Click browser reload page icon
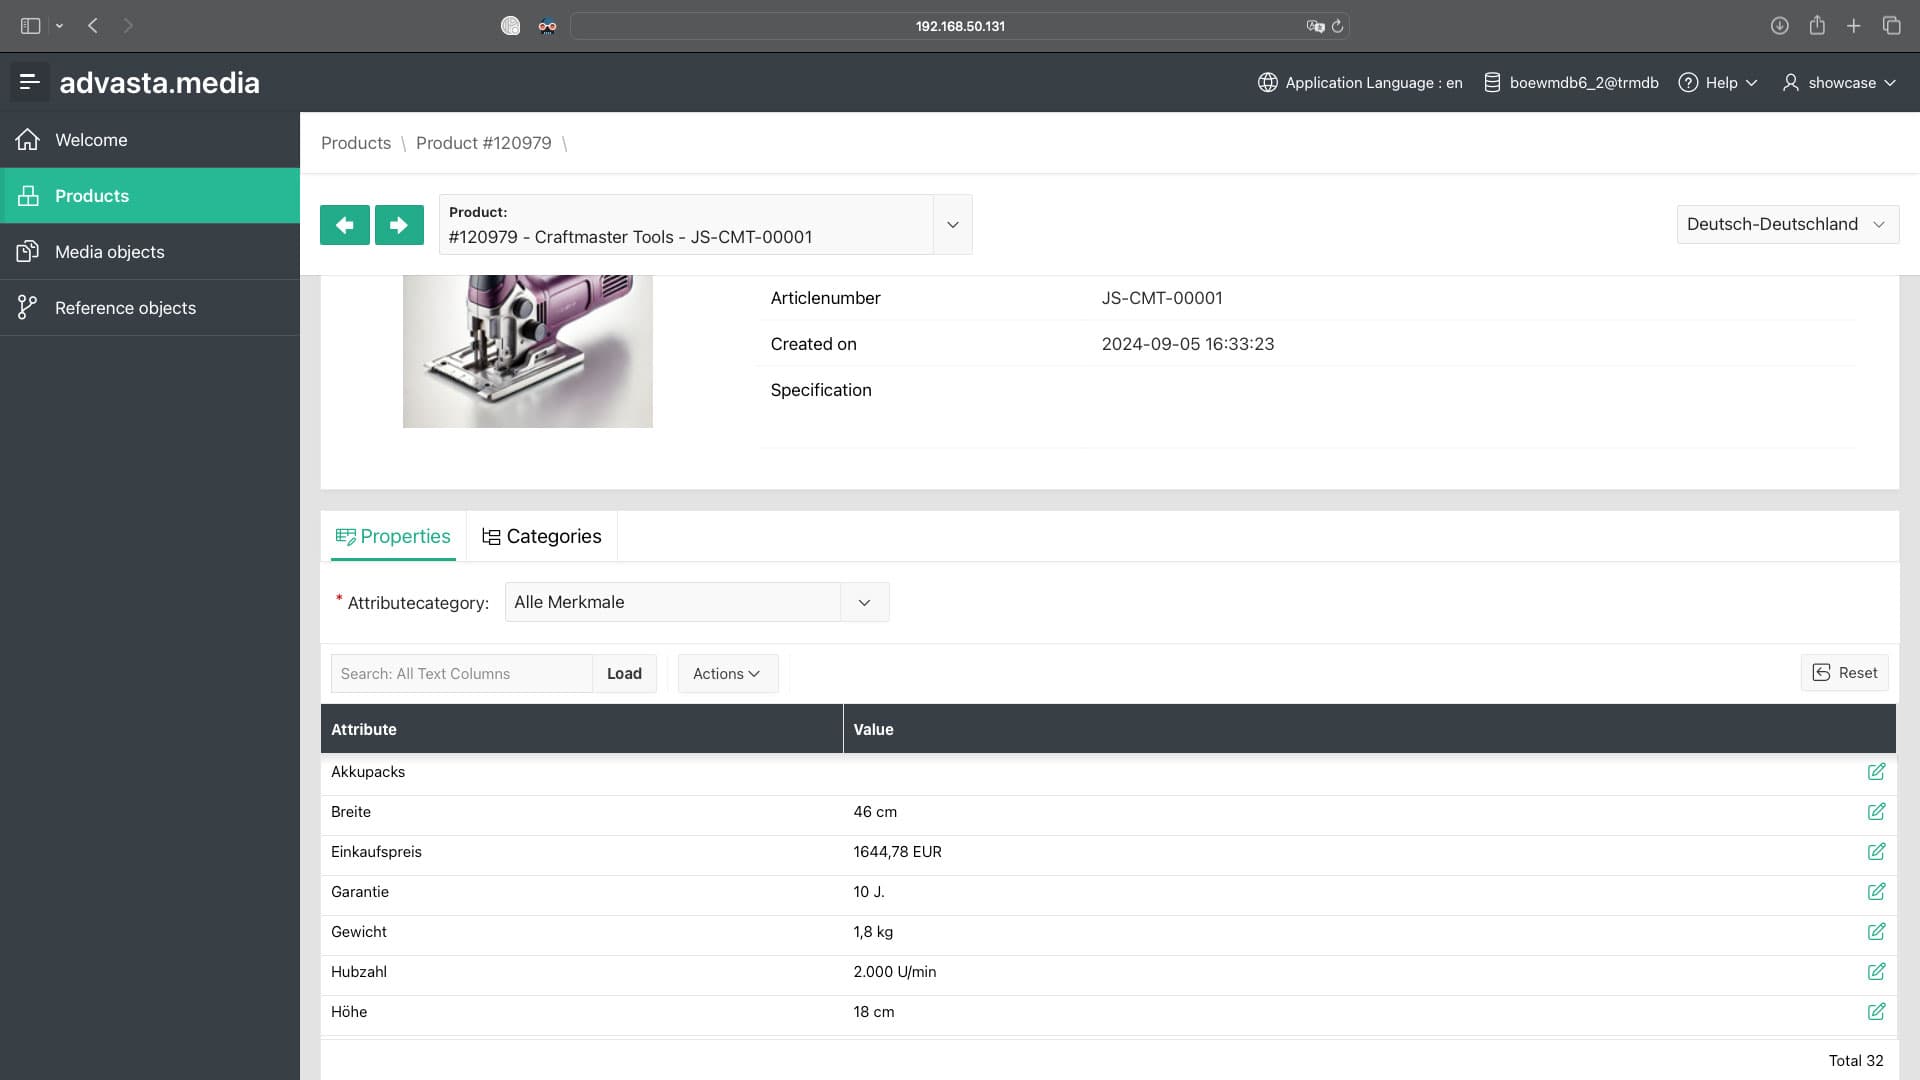This screenshot has height=1080, width=1920. point(1337,26)
